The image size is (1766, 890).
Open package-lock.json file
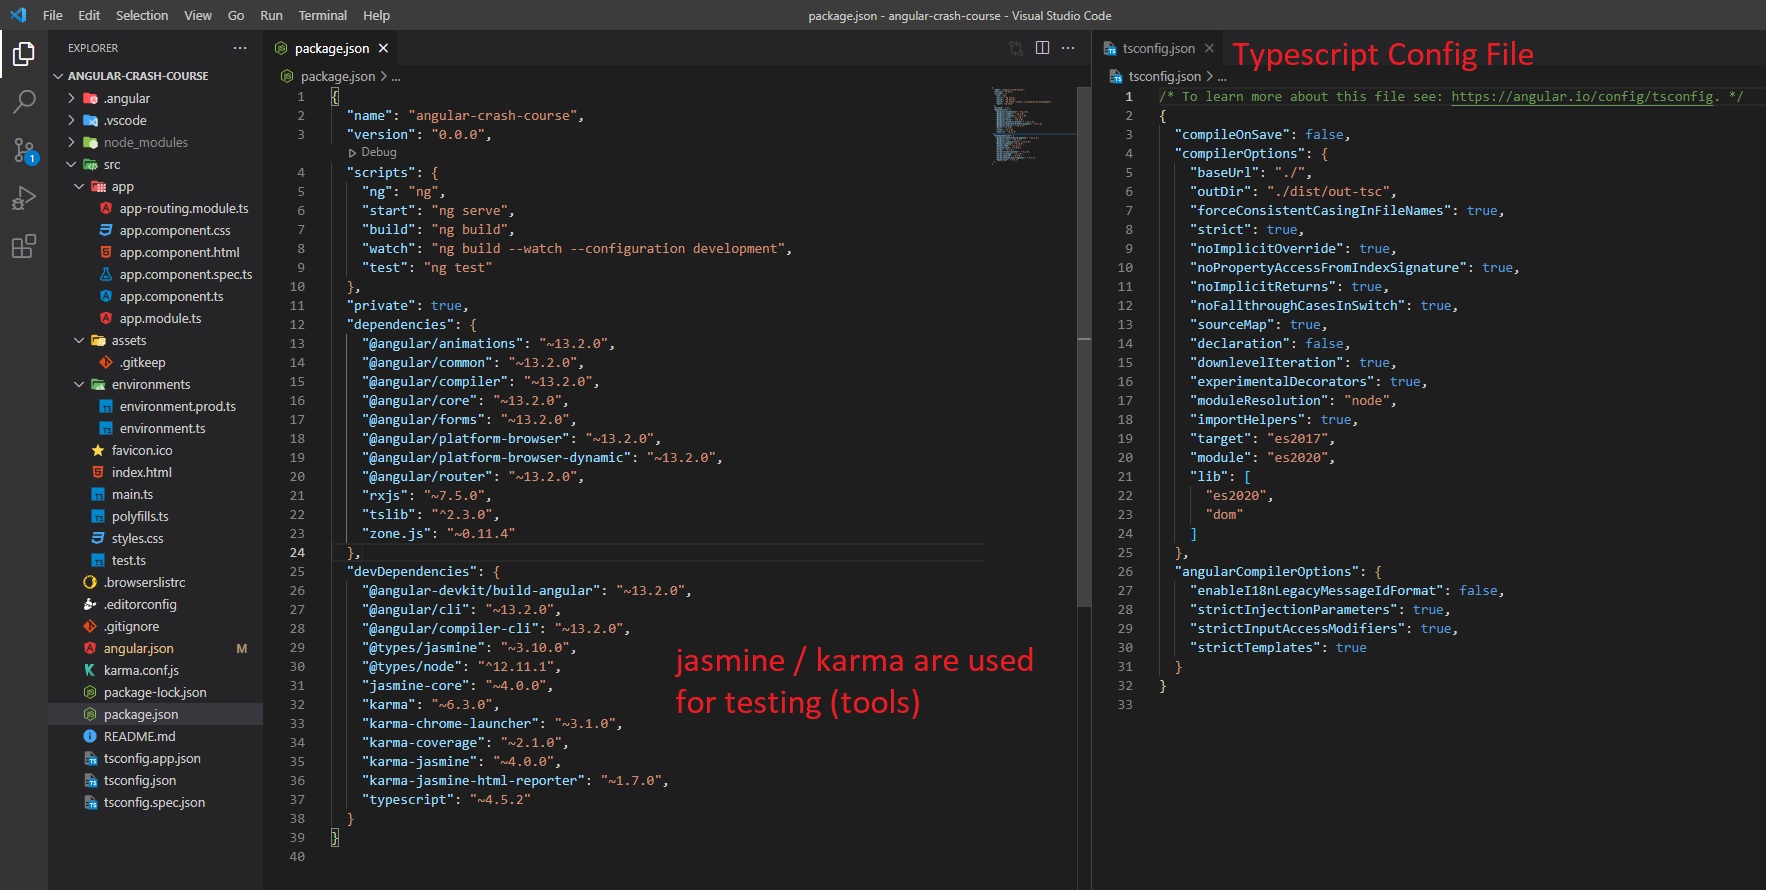tap(155, 692)
